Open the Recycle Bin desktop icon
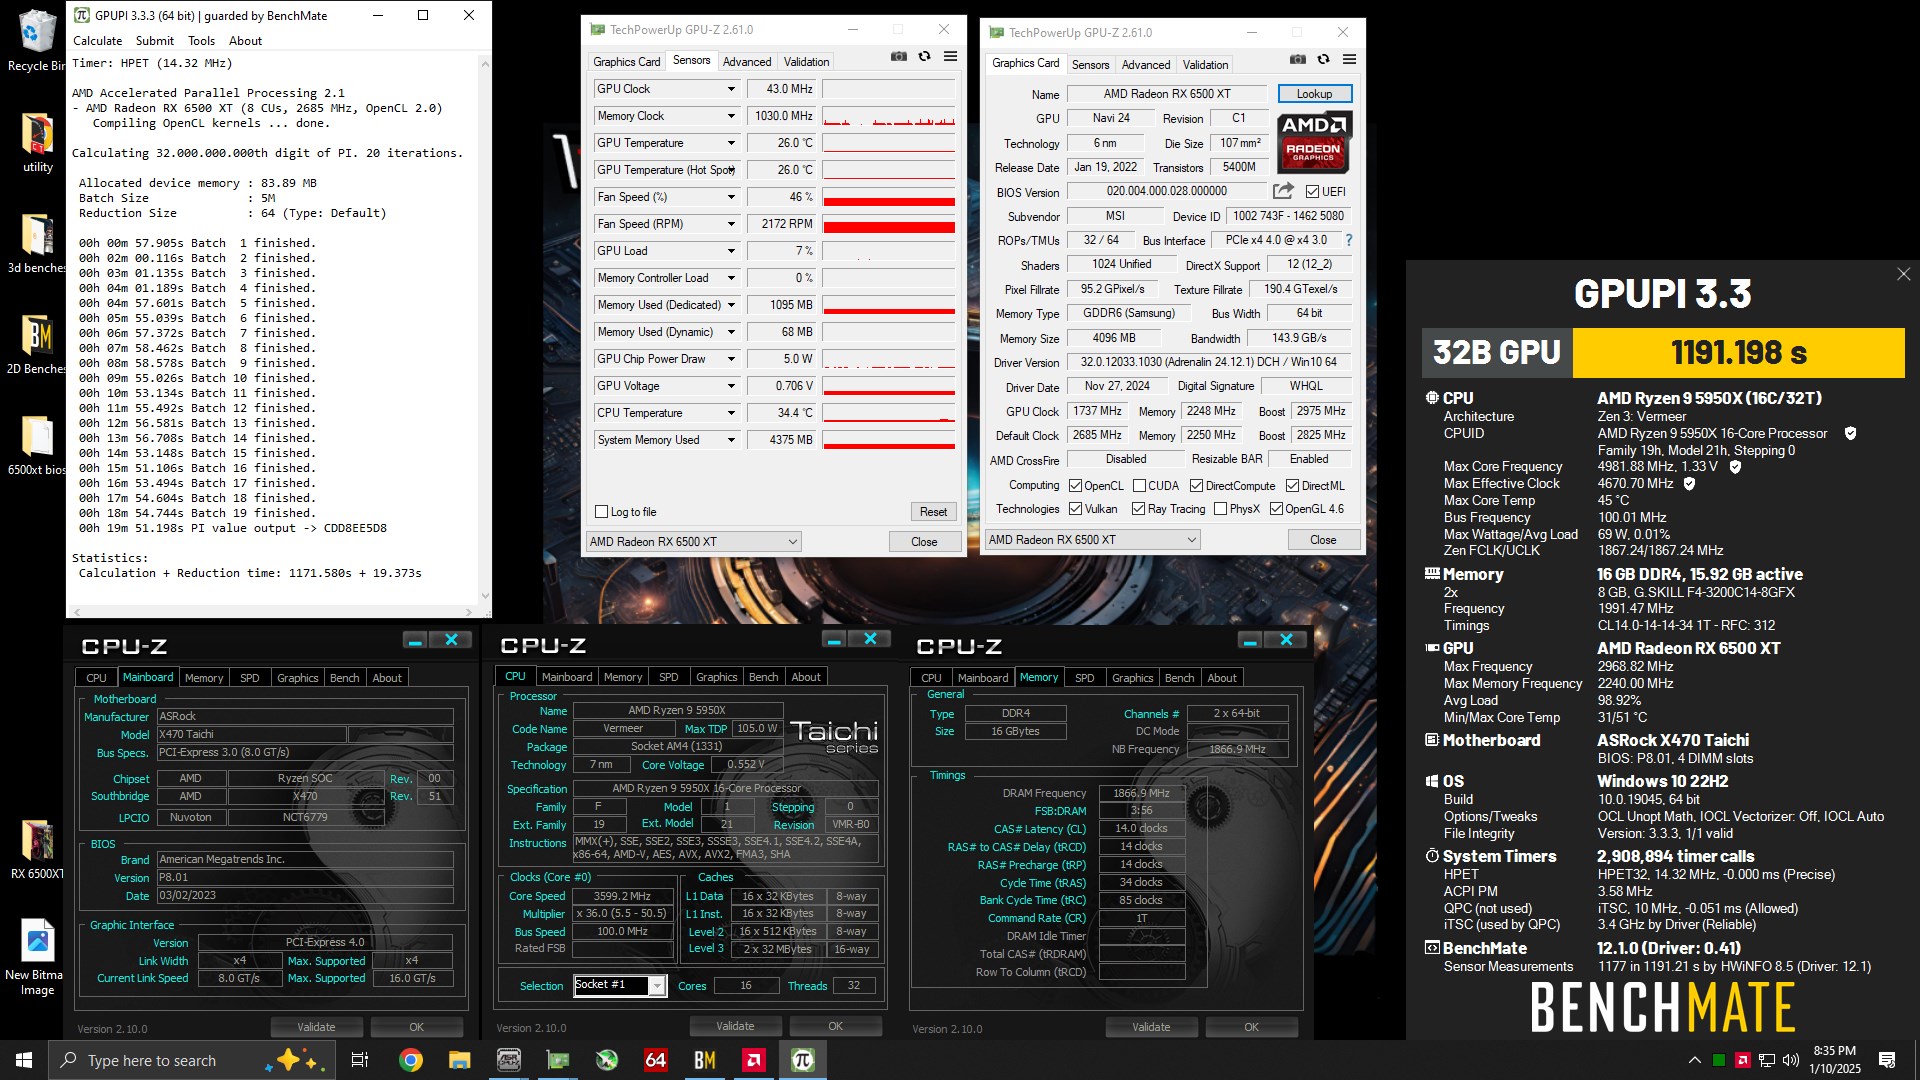Screen dimensions: 1920x1080 coord(36,40)
